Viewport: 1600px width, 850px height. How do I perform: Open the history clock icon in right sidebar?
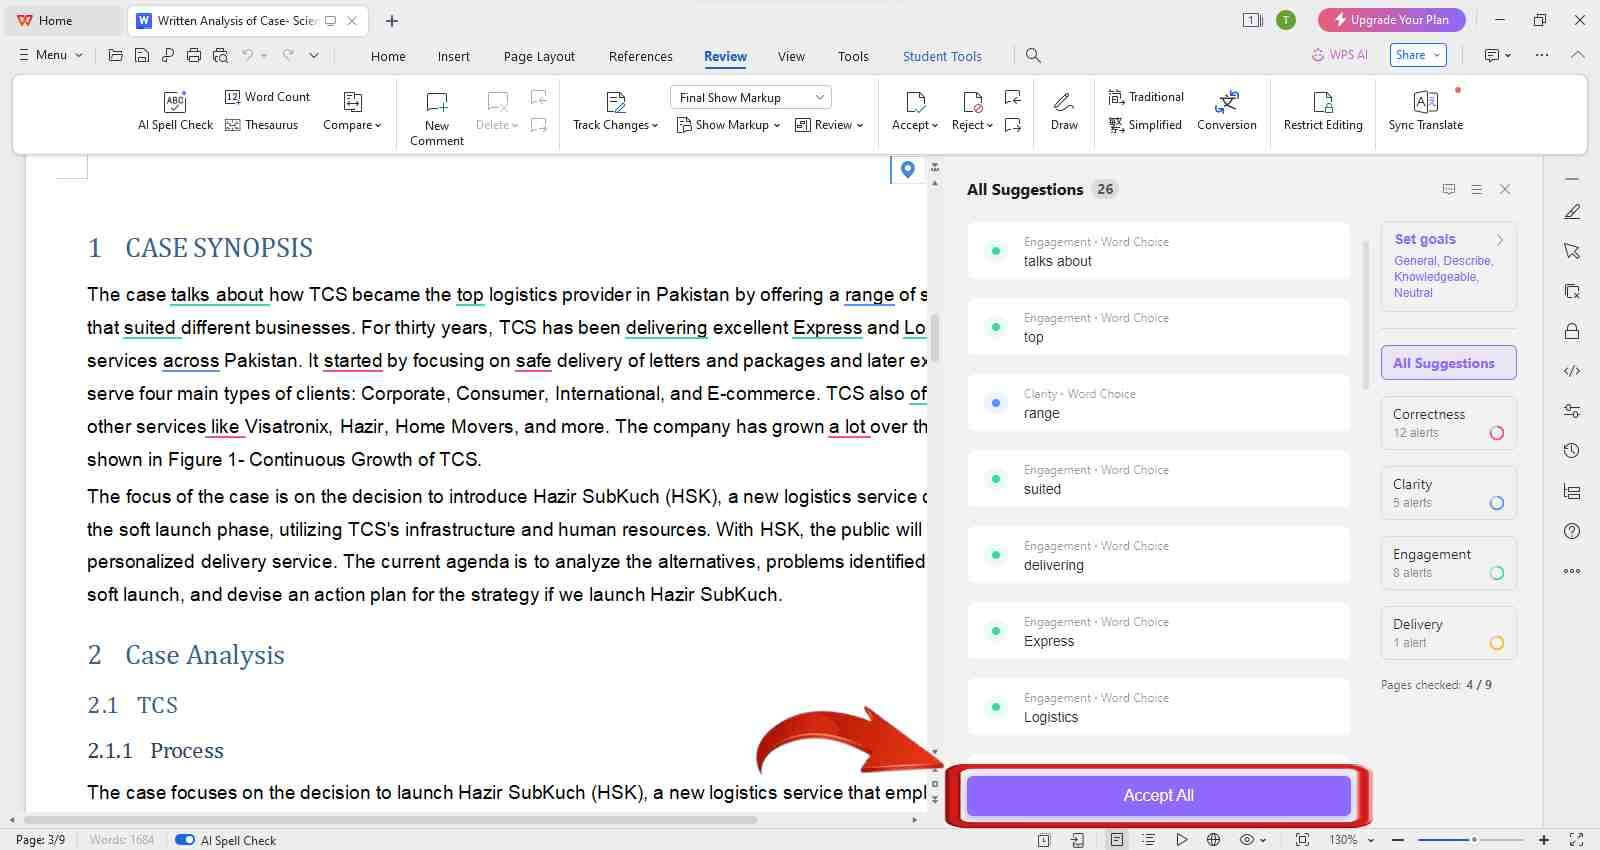(1572, 451)
